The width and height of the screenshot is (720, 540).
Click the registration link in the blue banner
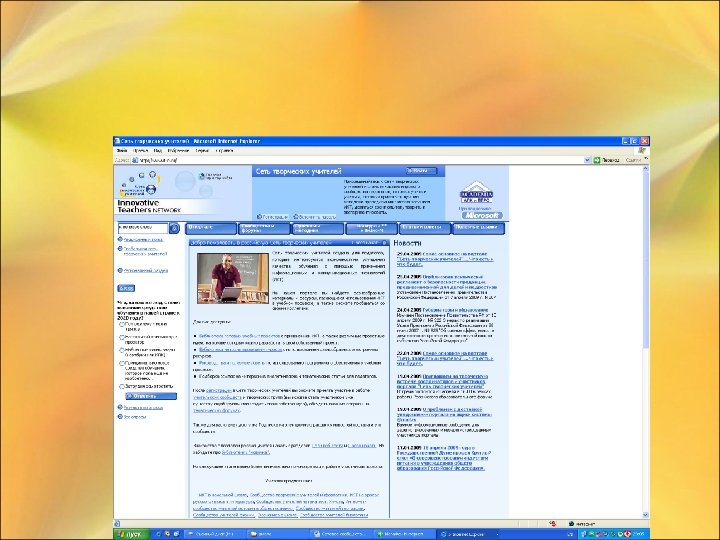pyautogui.click(x=272, y=217)
